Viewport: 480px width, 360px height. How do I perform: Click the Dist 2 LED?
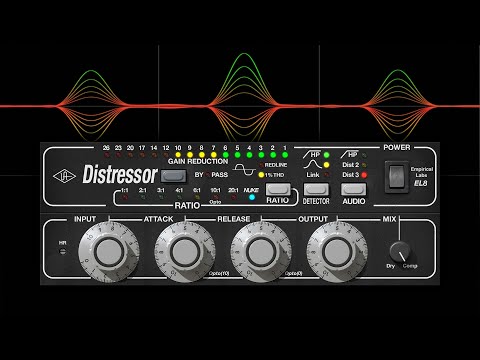pyautogui.click(x=364, y=165)
